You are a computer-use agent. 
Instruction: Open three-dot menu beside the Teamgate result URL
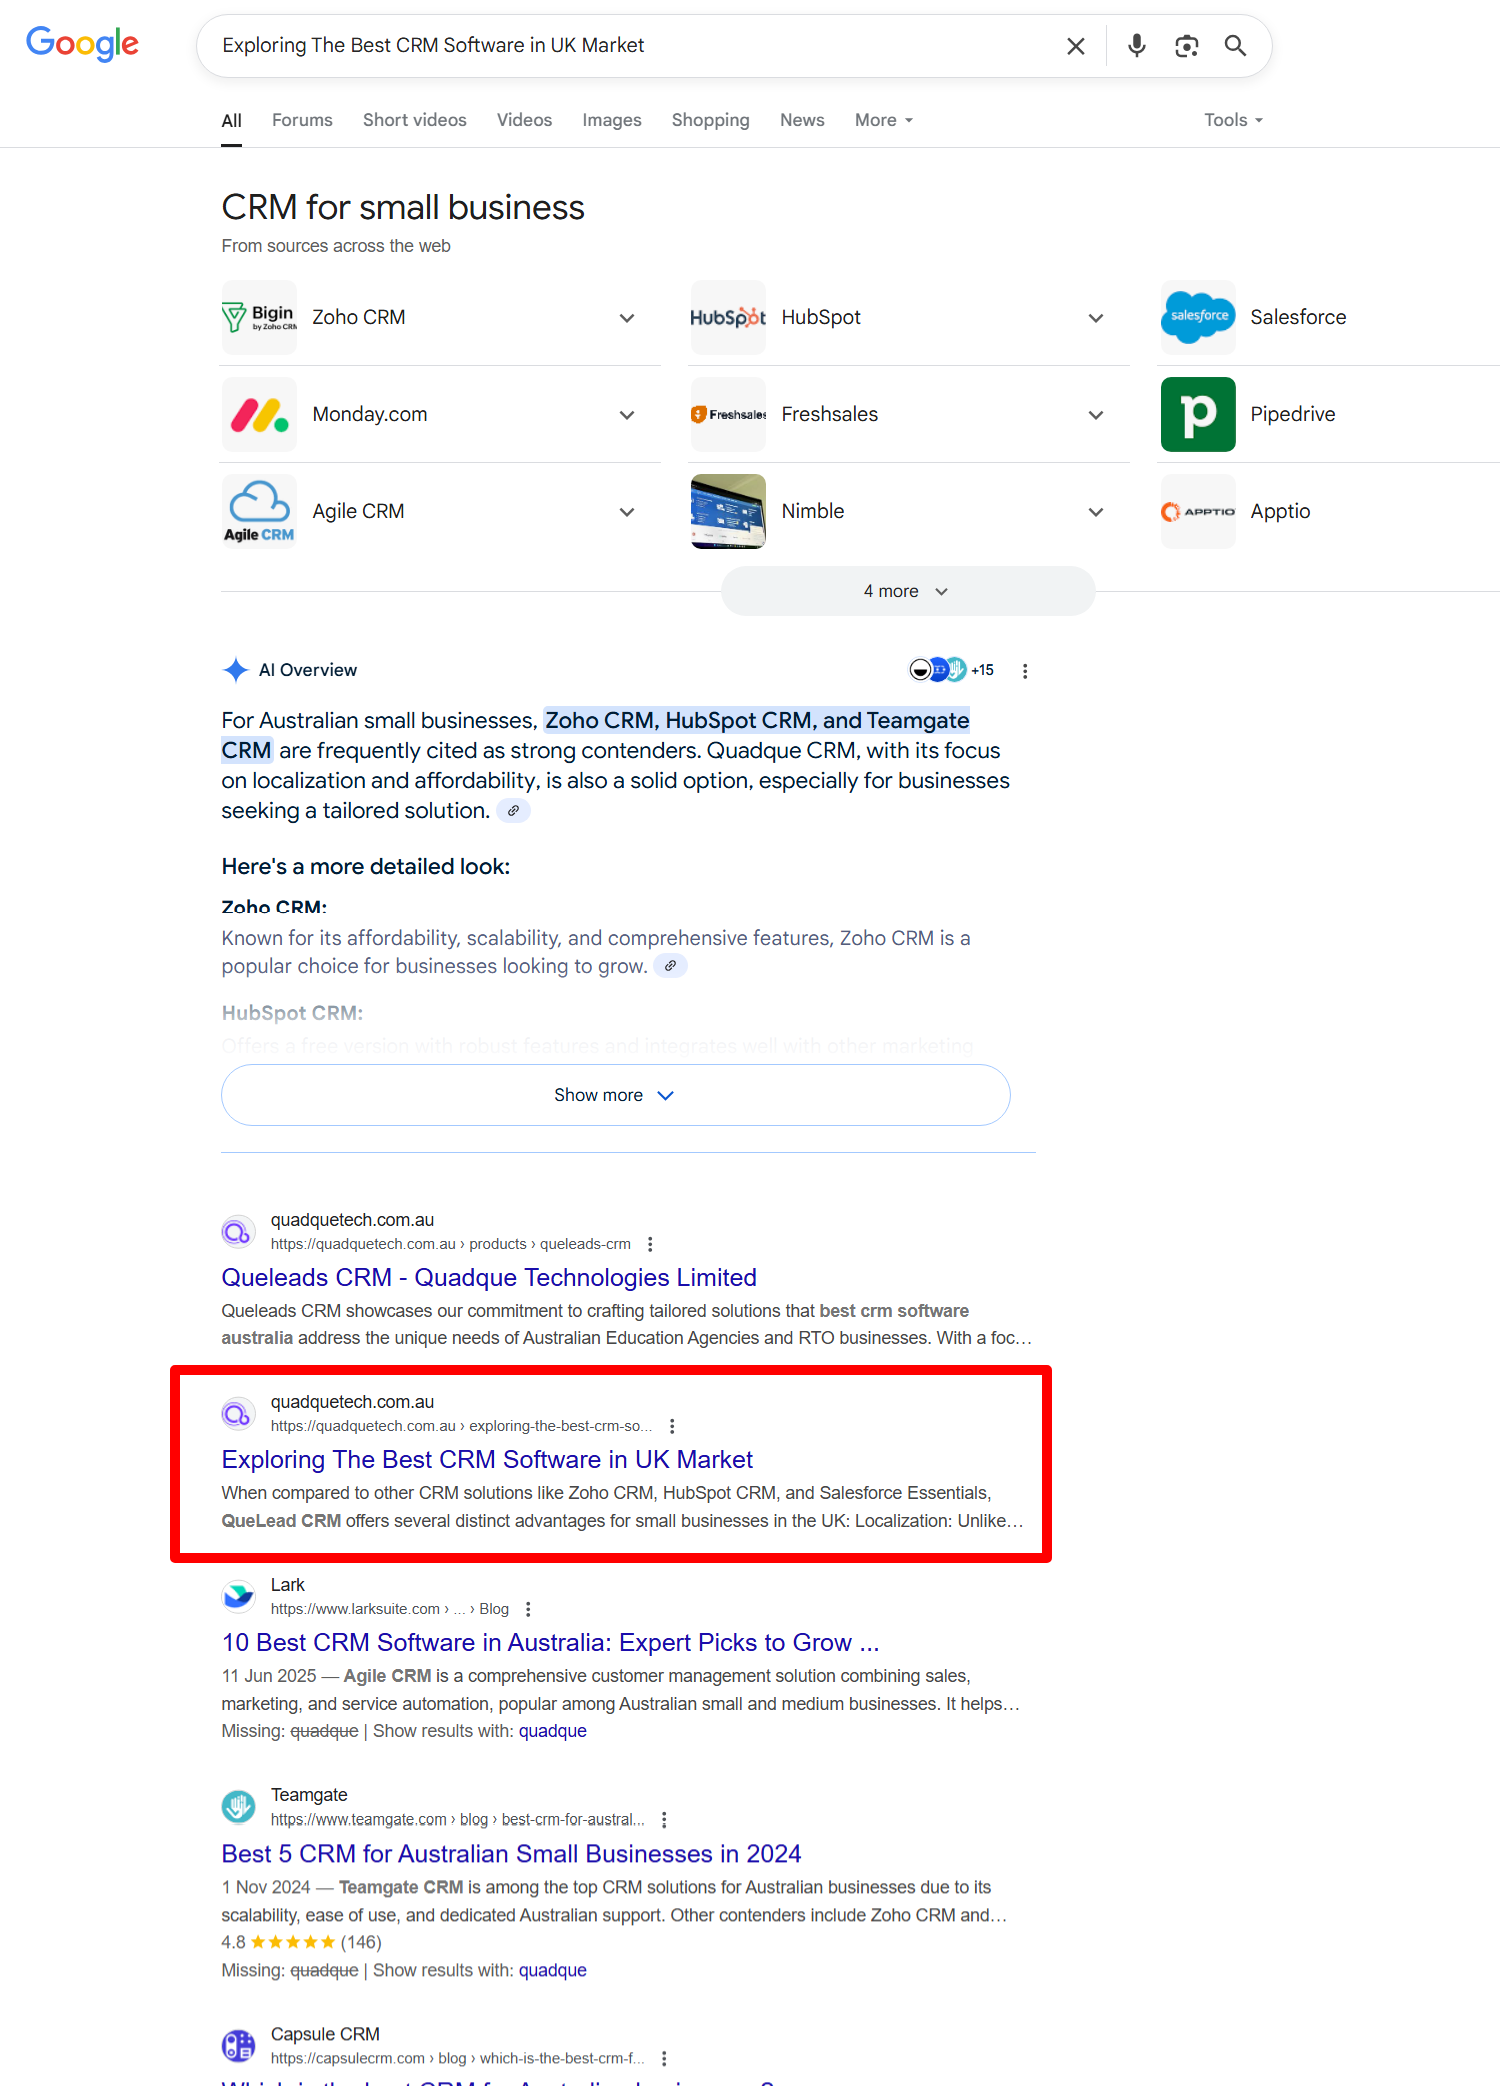(664, 1820)
